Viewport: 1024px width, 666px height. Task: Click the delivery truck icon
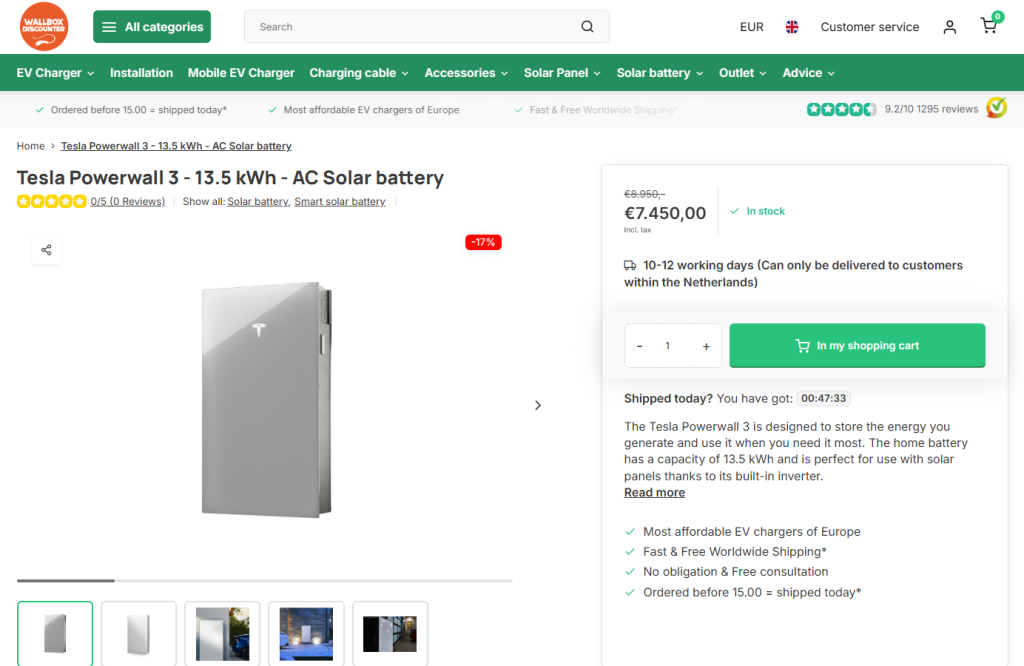[630, 265]
